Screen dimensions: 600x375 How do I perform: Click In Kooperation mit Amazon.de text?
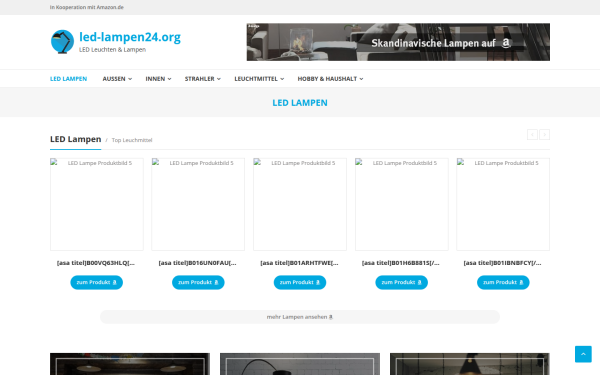point(86,7)
